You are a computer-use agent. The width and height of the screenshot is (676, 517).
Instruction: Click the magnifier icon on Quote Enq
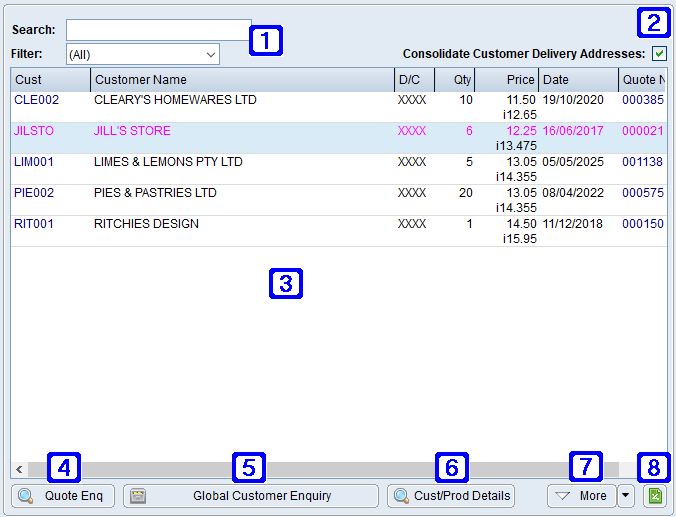tap(27, 496)
